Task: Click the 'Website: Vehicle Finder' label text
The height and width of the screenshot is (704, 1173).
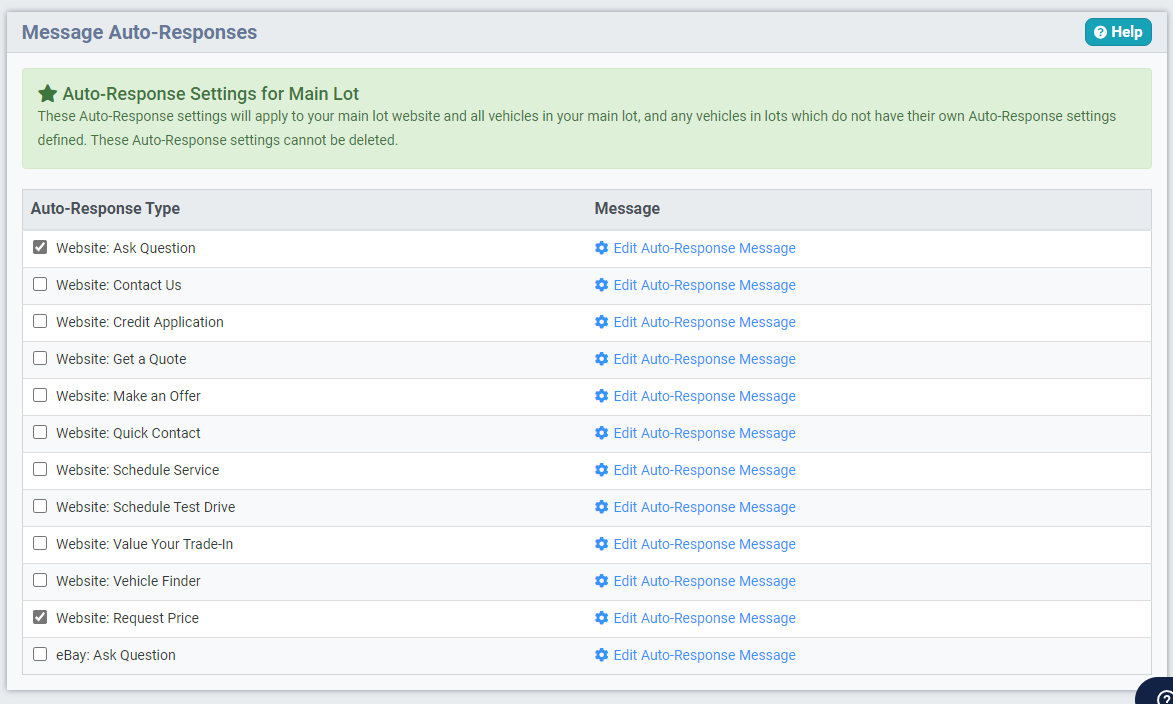Action: tap(129, 581)
